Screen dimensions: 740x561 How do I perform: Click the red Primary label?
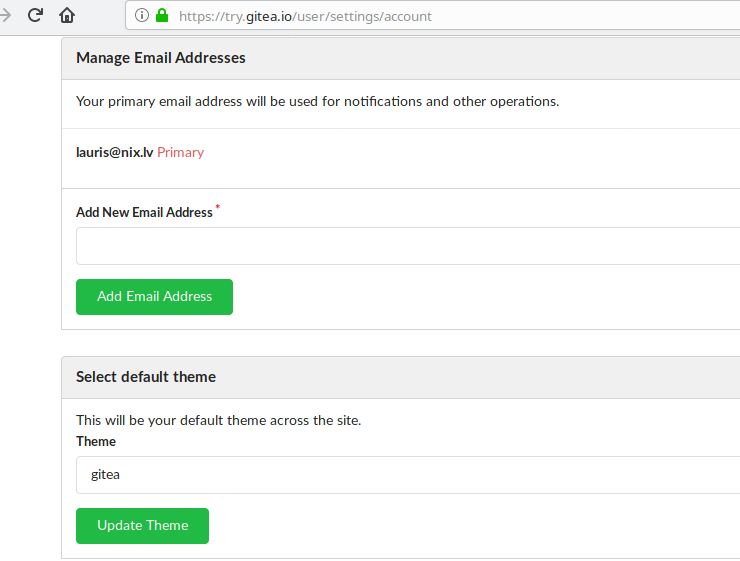click(180, 152)
